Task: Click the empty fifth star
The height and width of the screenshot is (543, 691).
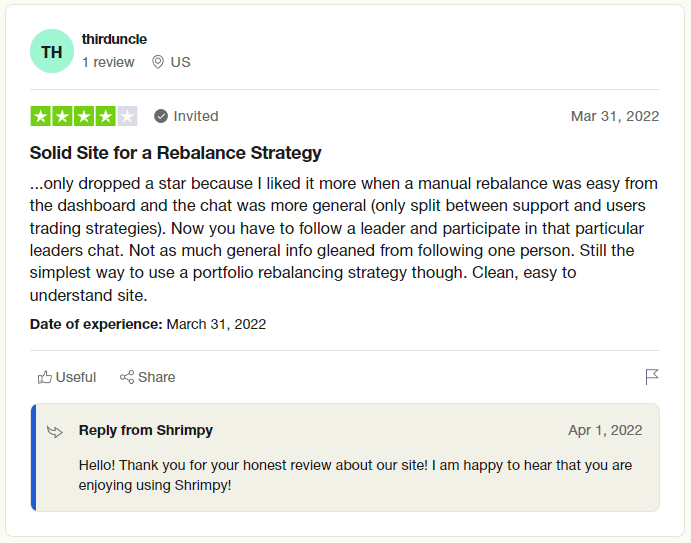Action: [127, 116]
